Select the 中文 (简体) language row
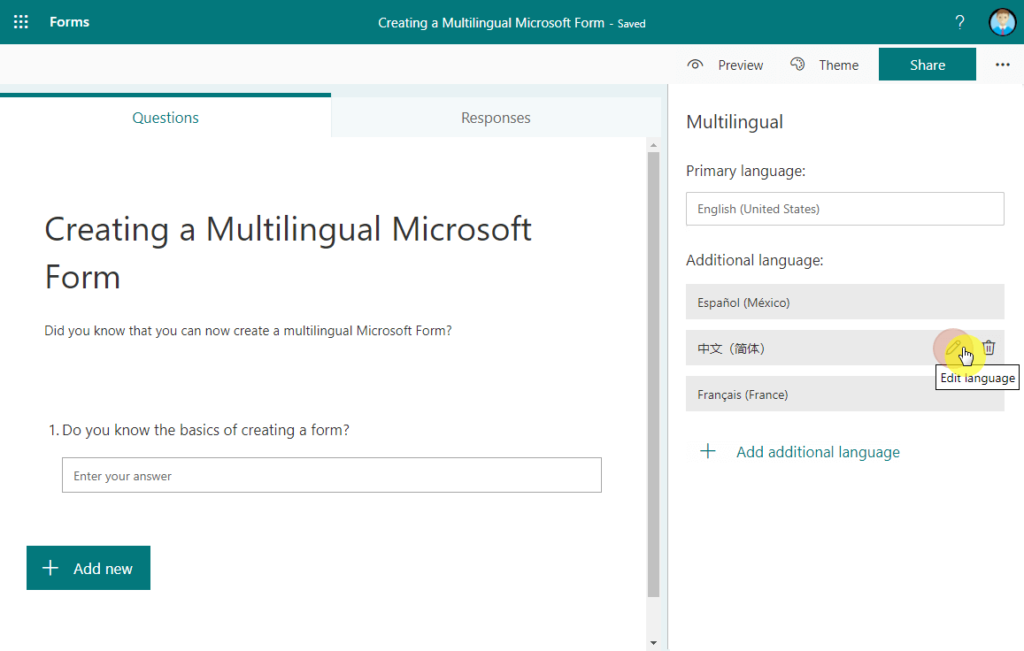 (x=845, y=348)
